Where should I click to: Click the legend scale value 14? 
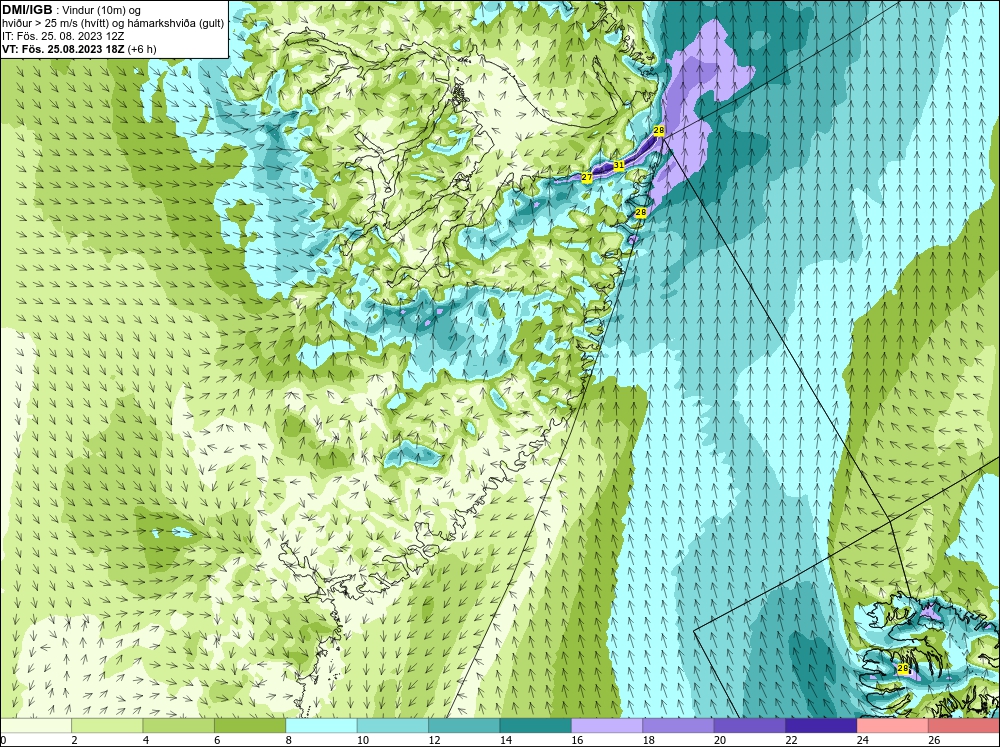tap(505, 740)
